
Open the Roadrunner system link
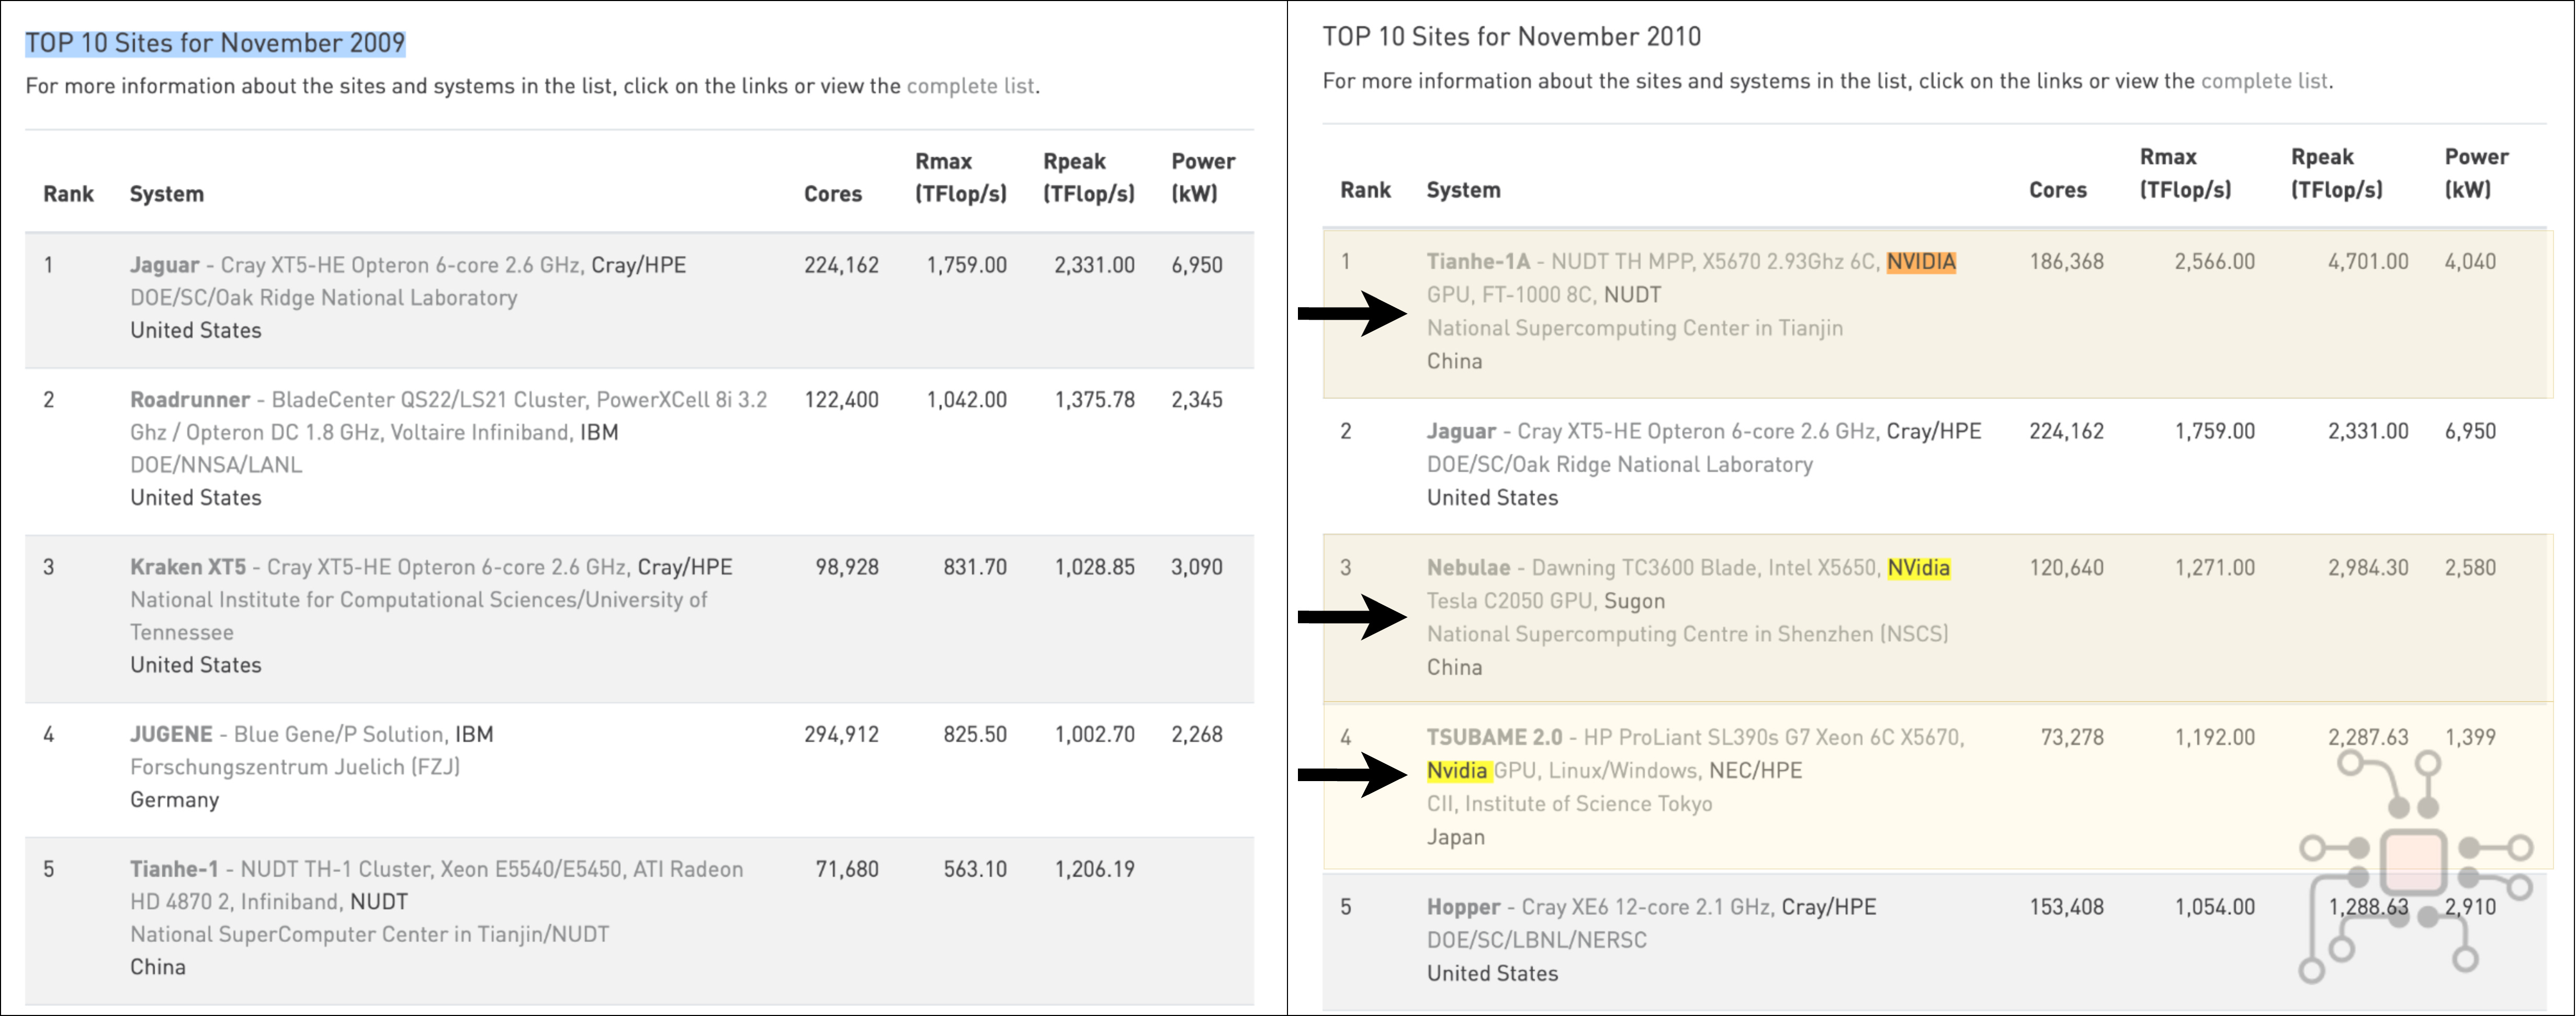click(x=190, y=400)
